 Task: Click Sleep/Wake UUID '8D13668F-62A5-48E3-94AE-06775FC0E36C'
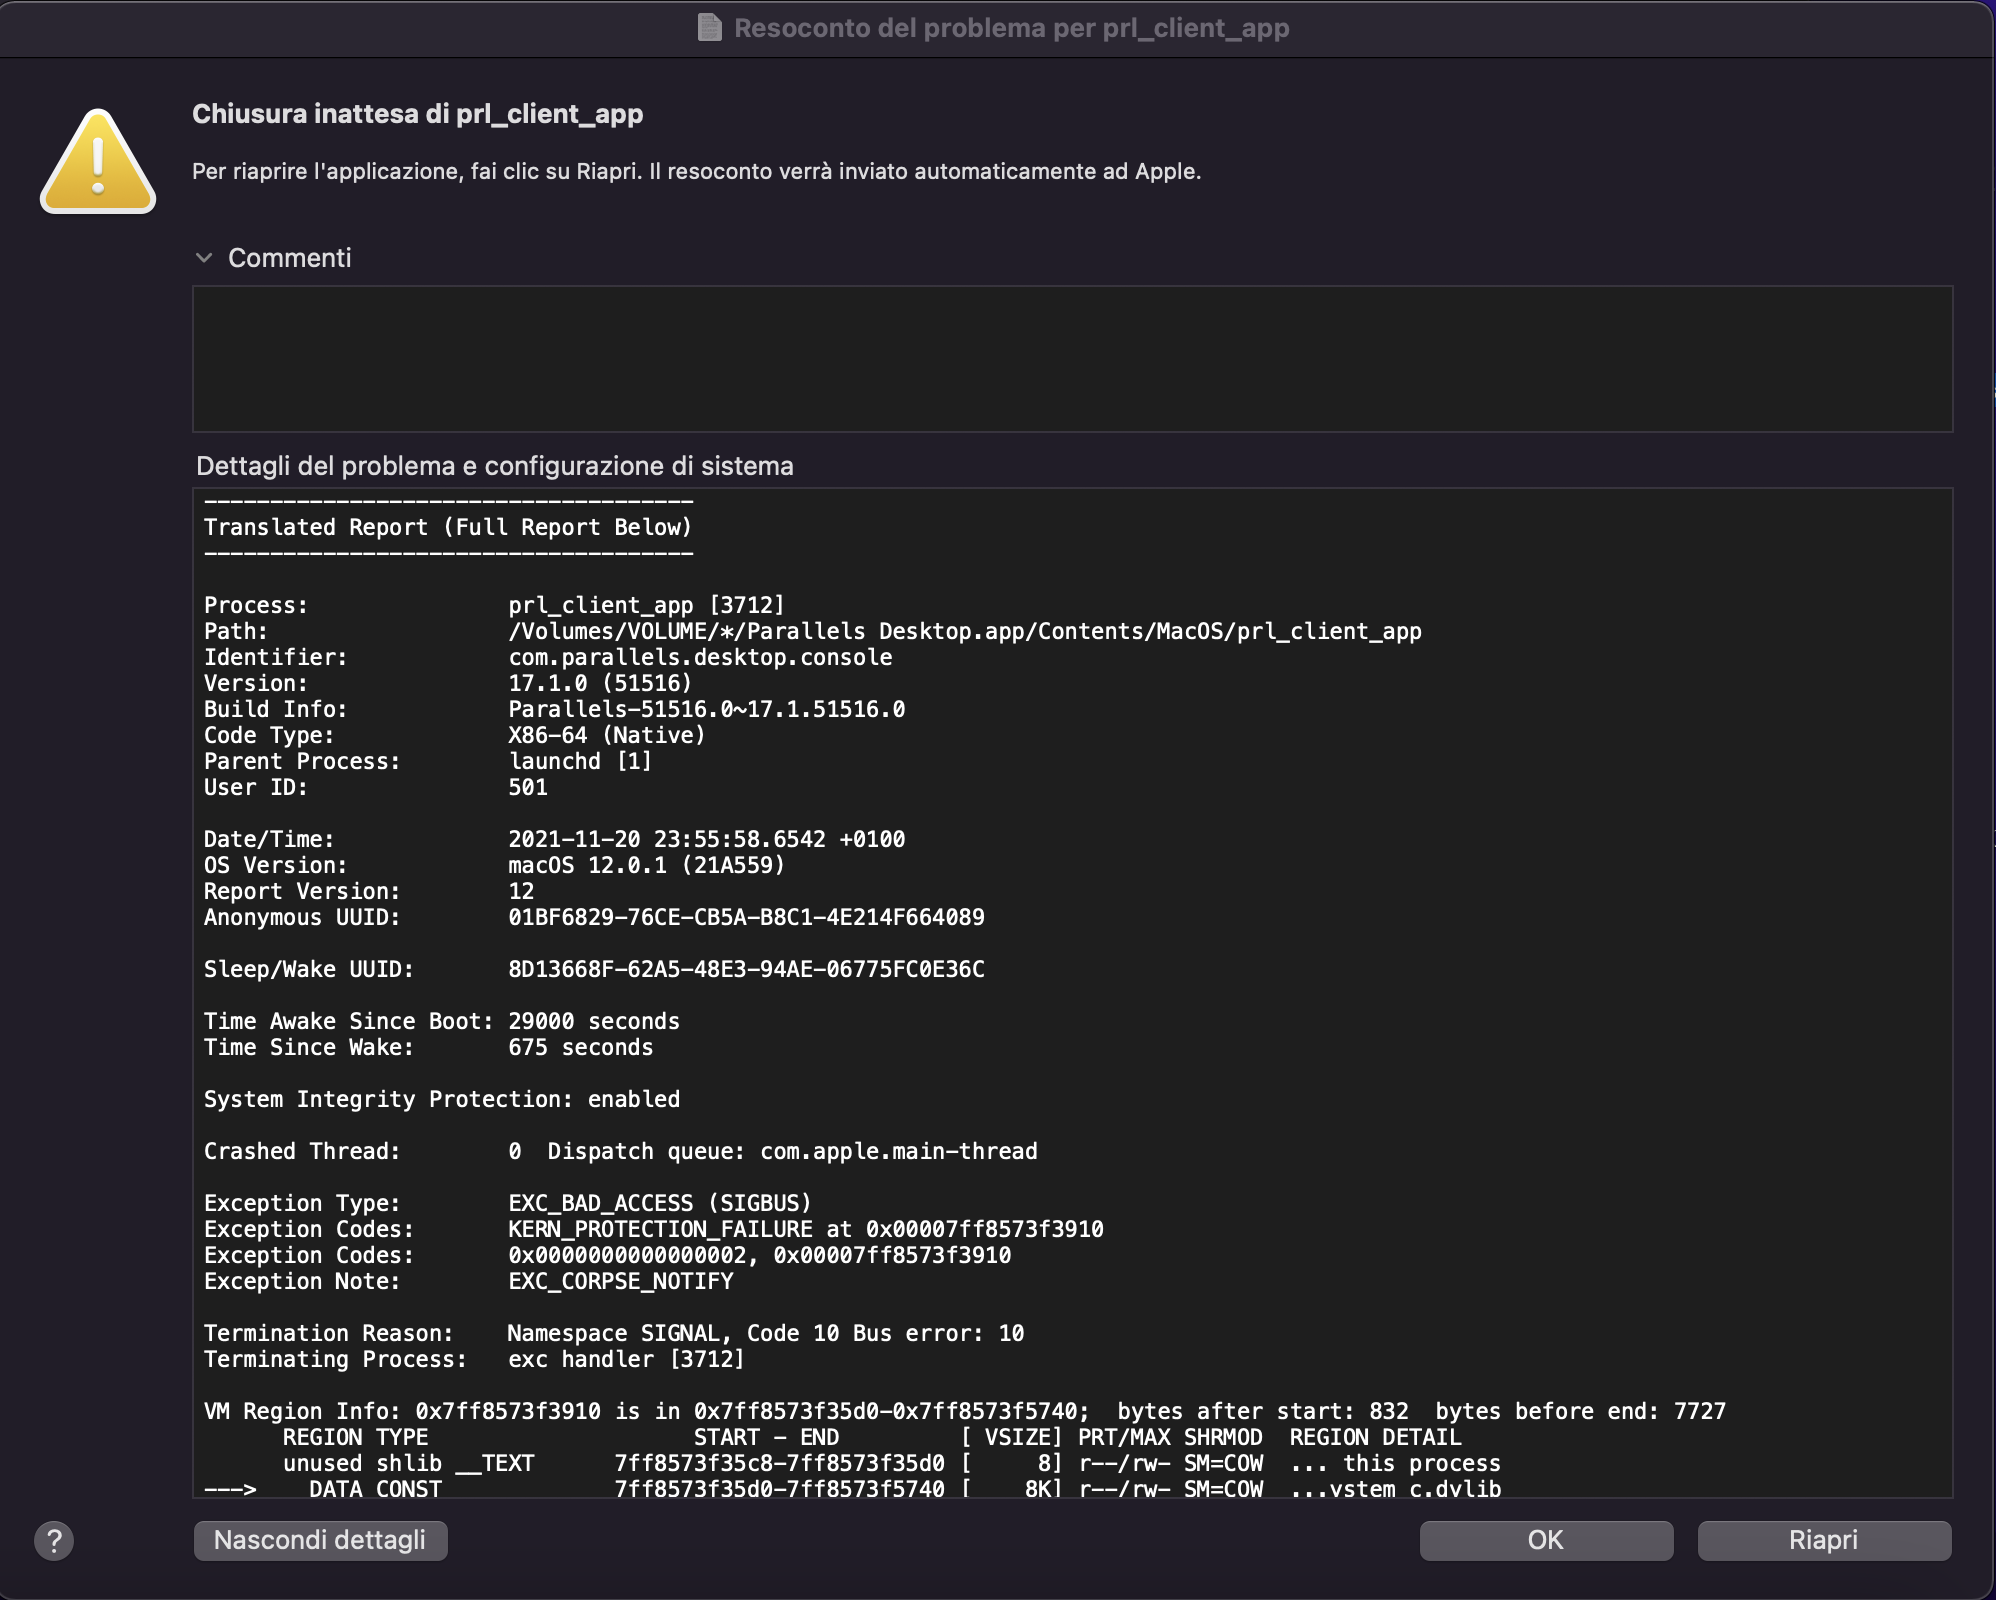[746, 969]
